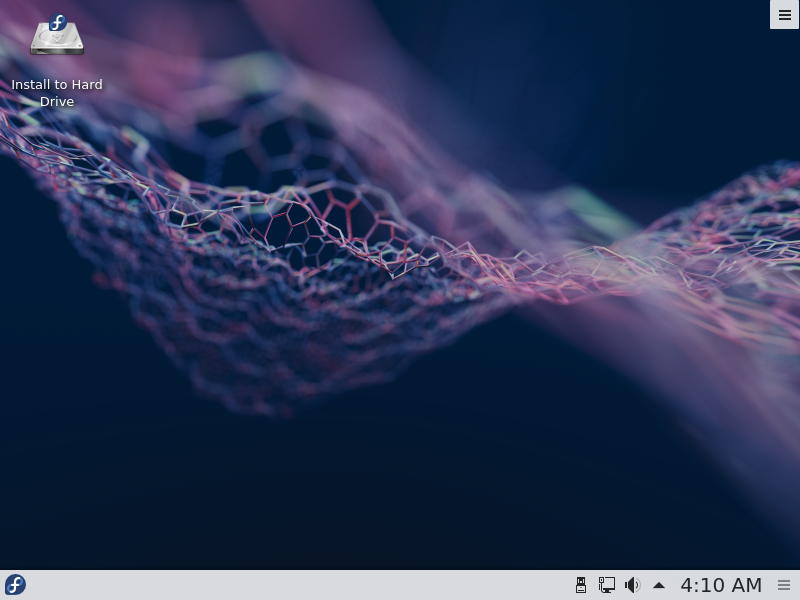Screen dimensions: 800x600
Task: Show the calendar popup from the 4:10 AM clock
Action: click(721, 585)
